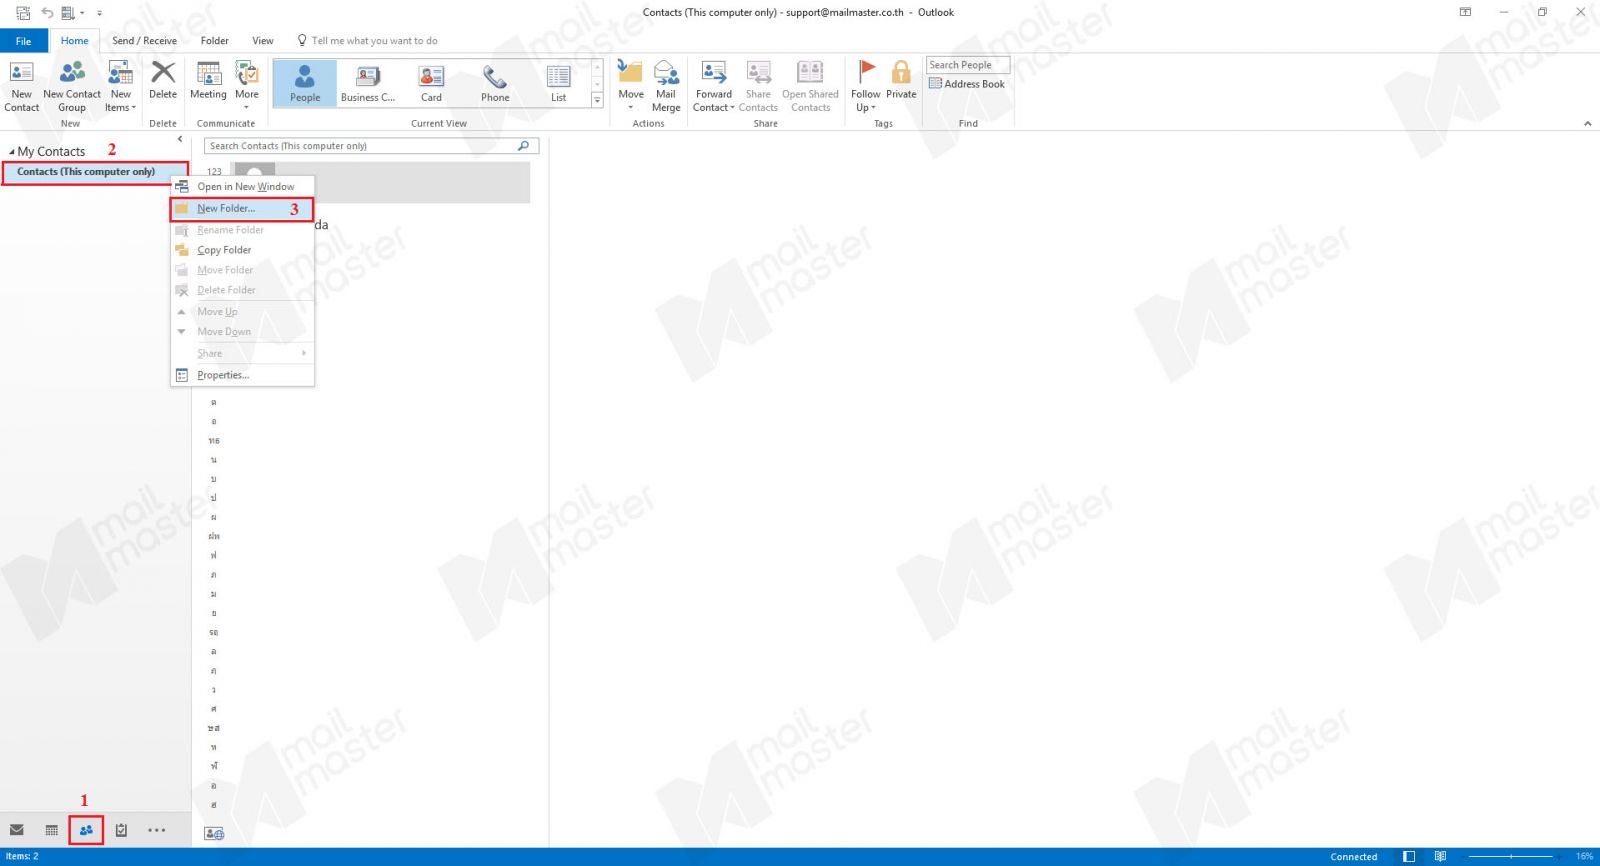Click the contact index language button
This screenshot has height=866, width=1600.
[x=214, y=833]
